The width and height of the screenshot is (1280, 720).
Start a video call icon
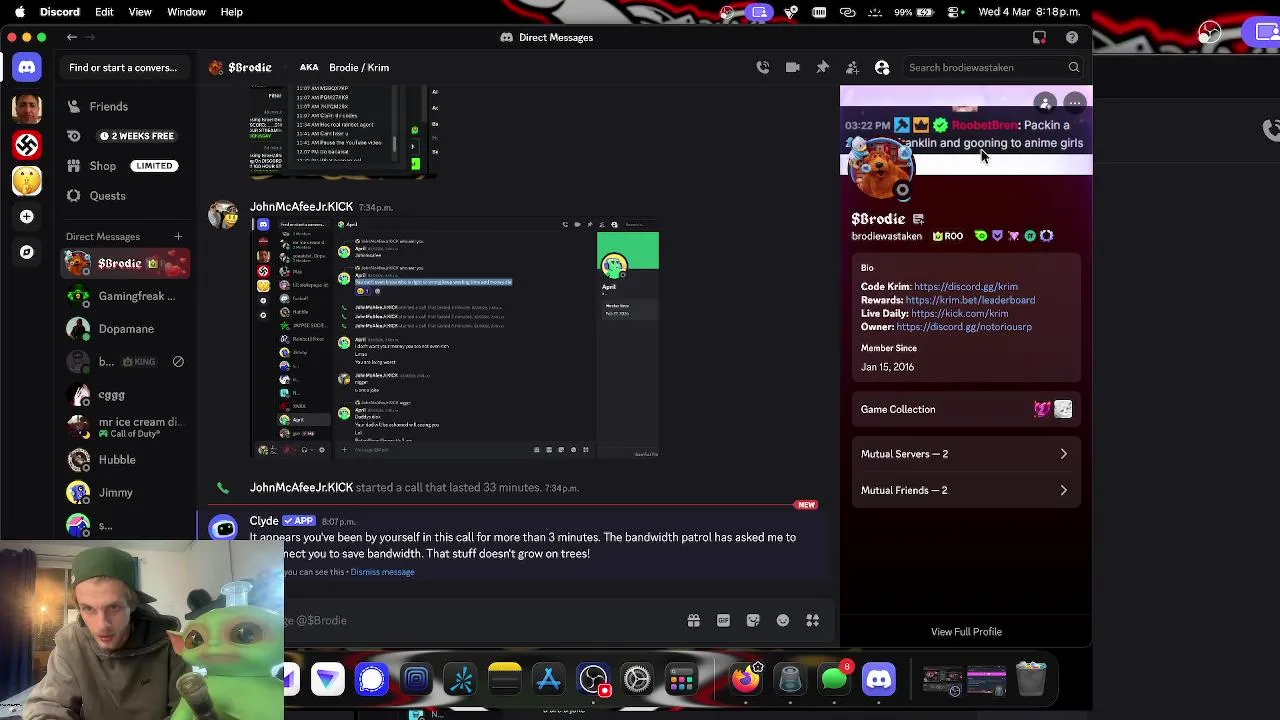point(793,67)
